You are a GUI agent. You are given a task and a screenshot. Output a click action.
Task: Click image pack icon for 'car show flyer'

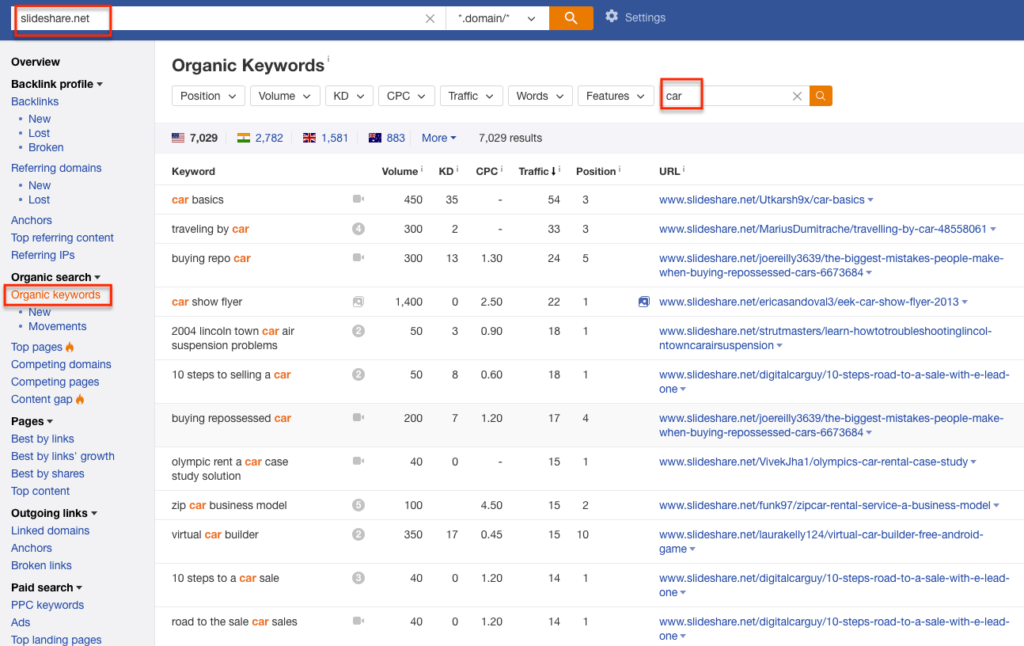359,302
